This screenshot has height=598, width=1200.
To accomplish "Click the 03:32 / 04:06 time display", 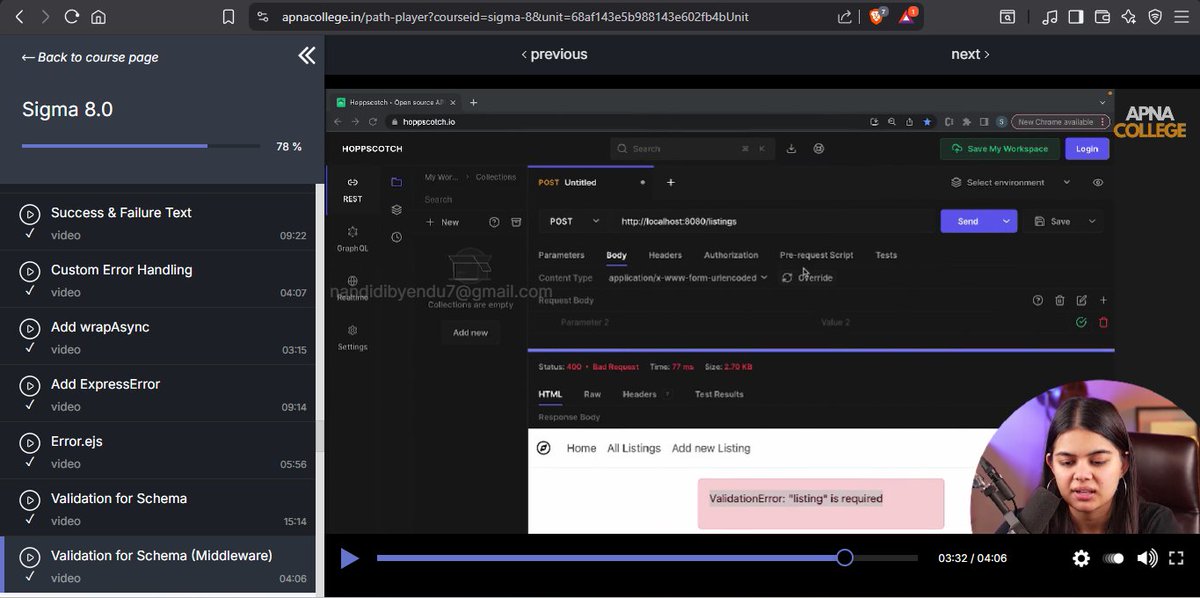I will pyautogui.click(x=972, y=558).
